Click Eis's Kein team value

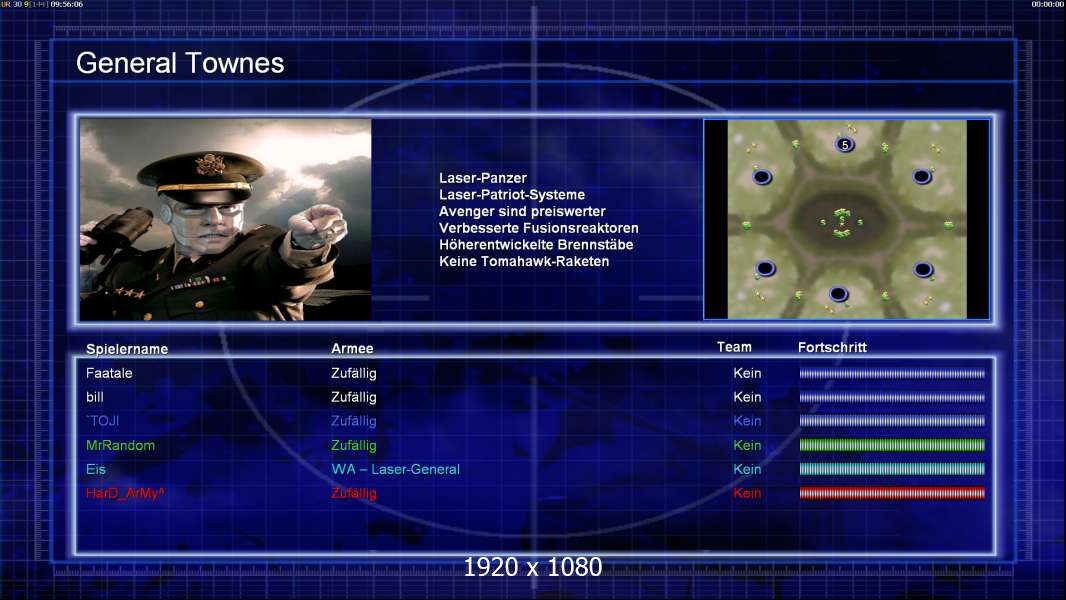pyautogui.click(x=747, y=469)
